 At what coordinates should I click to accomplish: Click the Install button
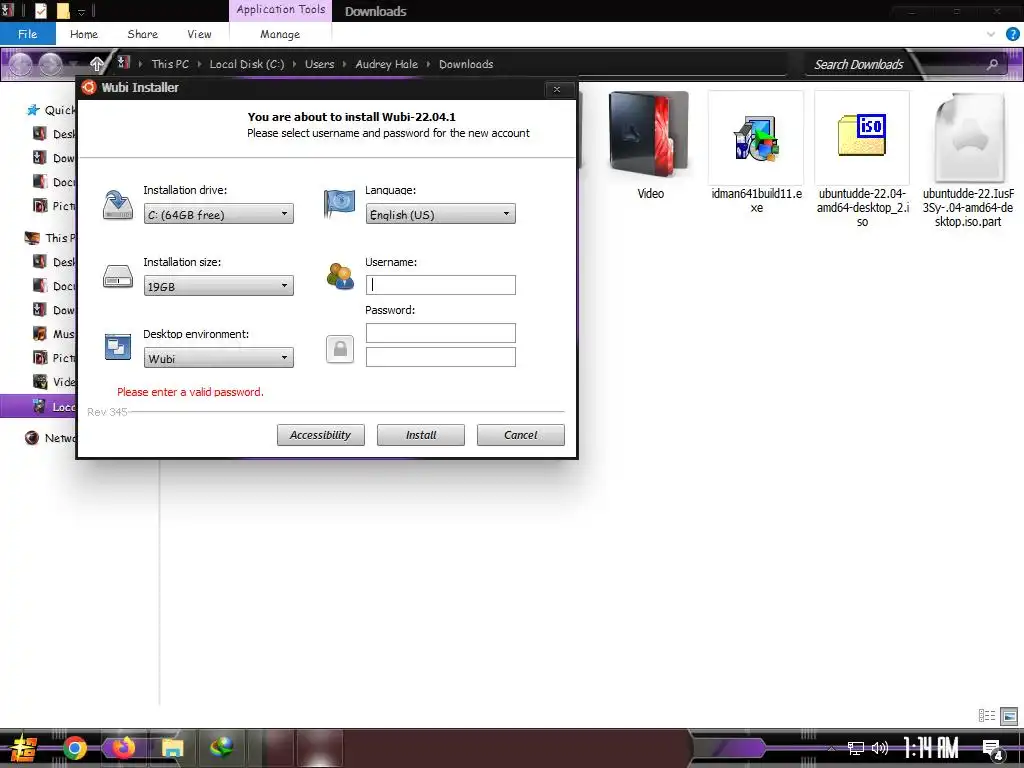[421, 435]
